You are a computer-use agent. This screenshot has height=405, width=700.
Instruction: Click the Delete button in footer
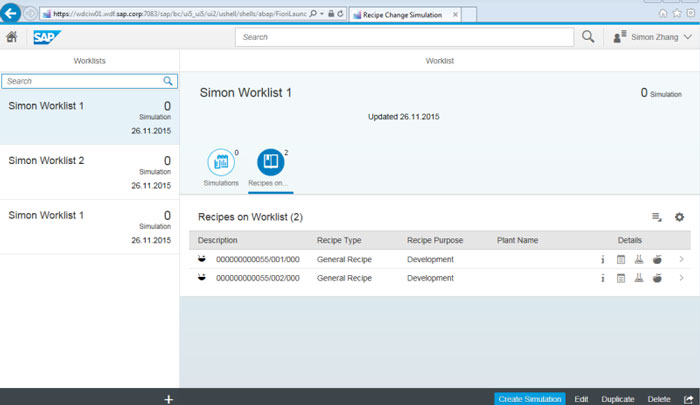pyautogui.click(x=659, y=398)
